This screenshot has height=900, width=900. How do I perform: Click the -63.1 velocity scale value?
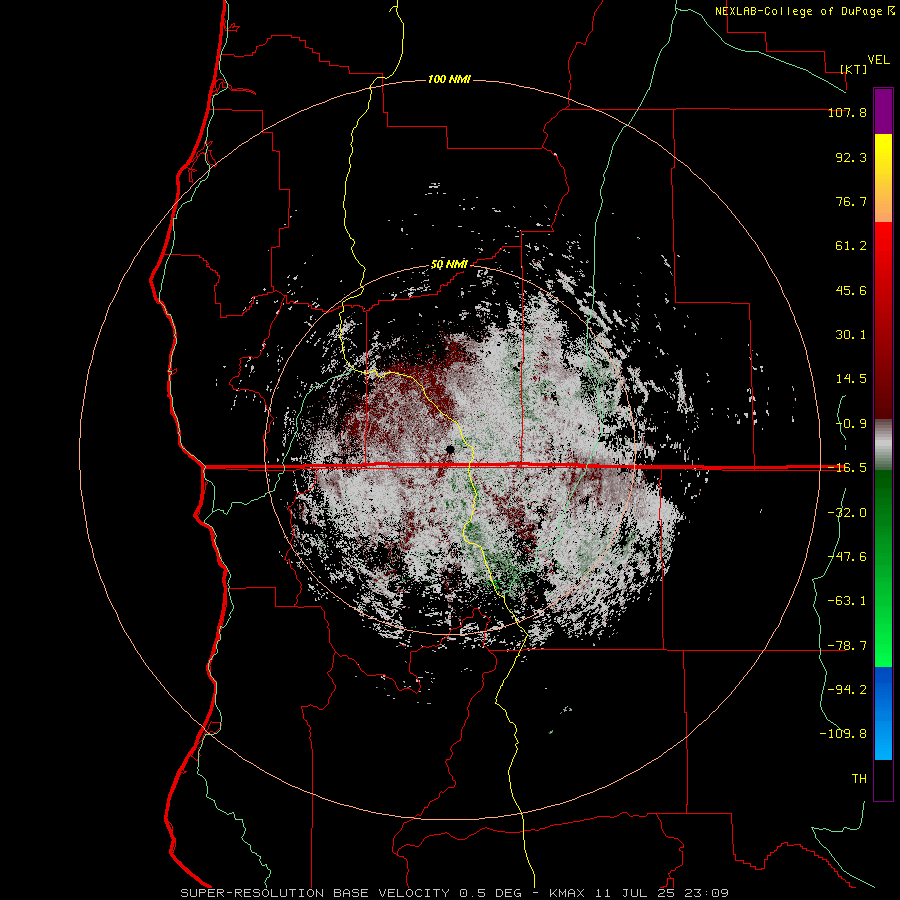[847, 601]
